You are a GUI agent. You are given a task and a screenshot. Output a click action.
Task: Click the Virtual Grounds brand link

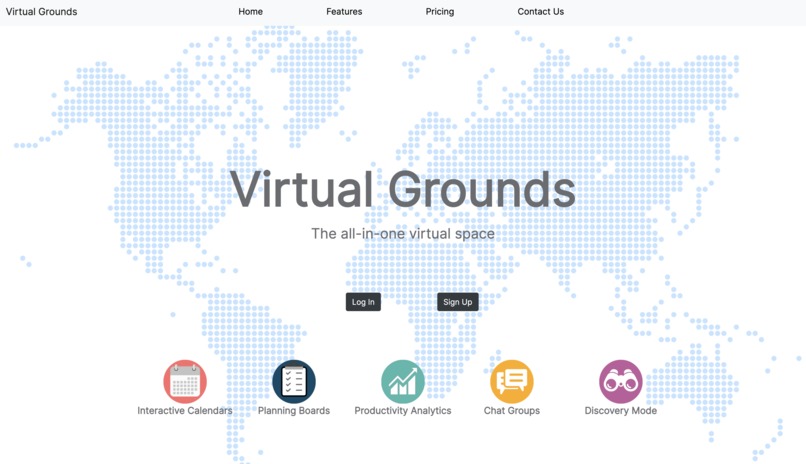[x=41, y=11]
